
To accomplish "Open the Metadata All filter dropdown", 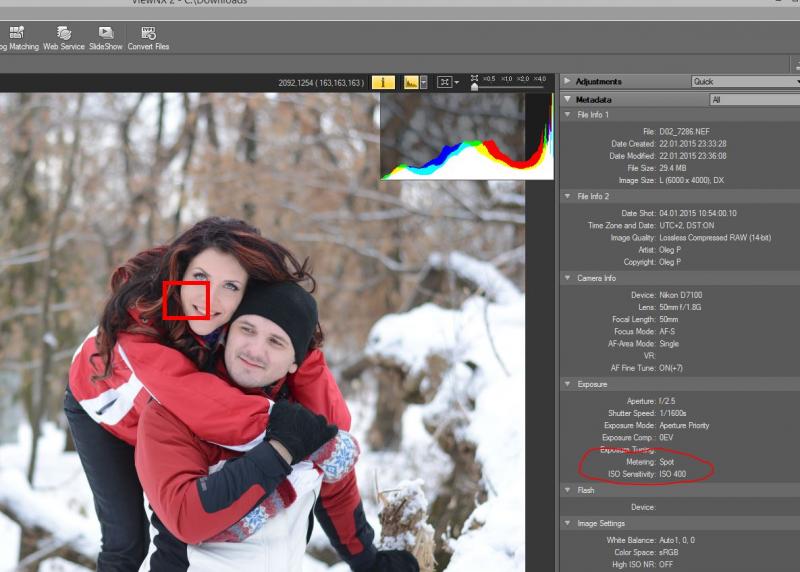I will (x=755, y=100).
